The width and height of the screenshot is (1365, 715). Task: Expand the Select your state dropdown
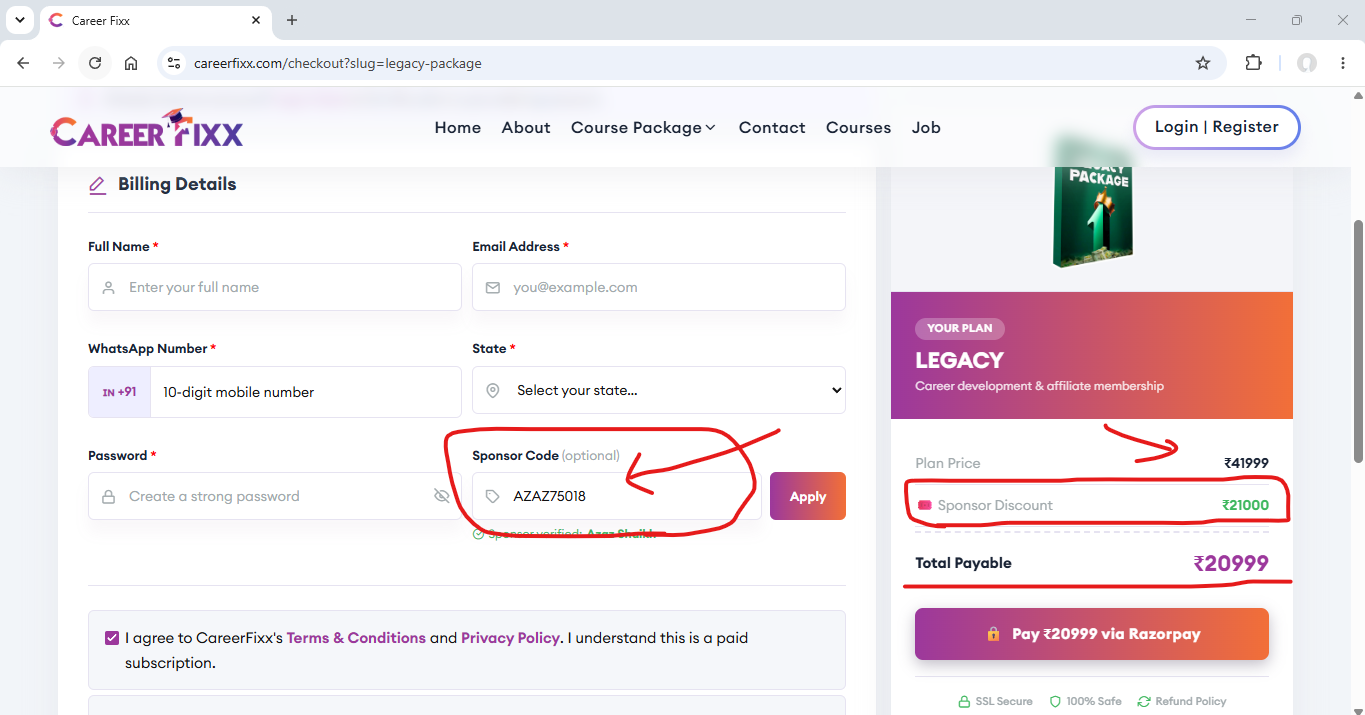[659, 390]
